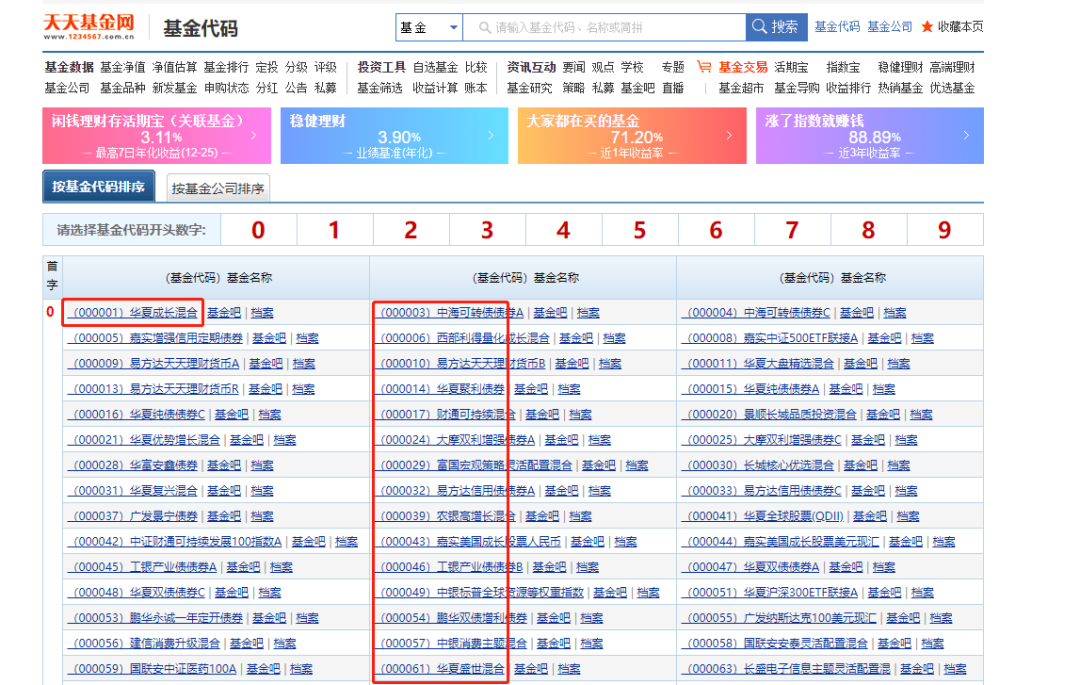Open the 直播 navigation item
Image resolution: width=1080 pixels, height=685 pixels.
(673, 88)
